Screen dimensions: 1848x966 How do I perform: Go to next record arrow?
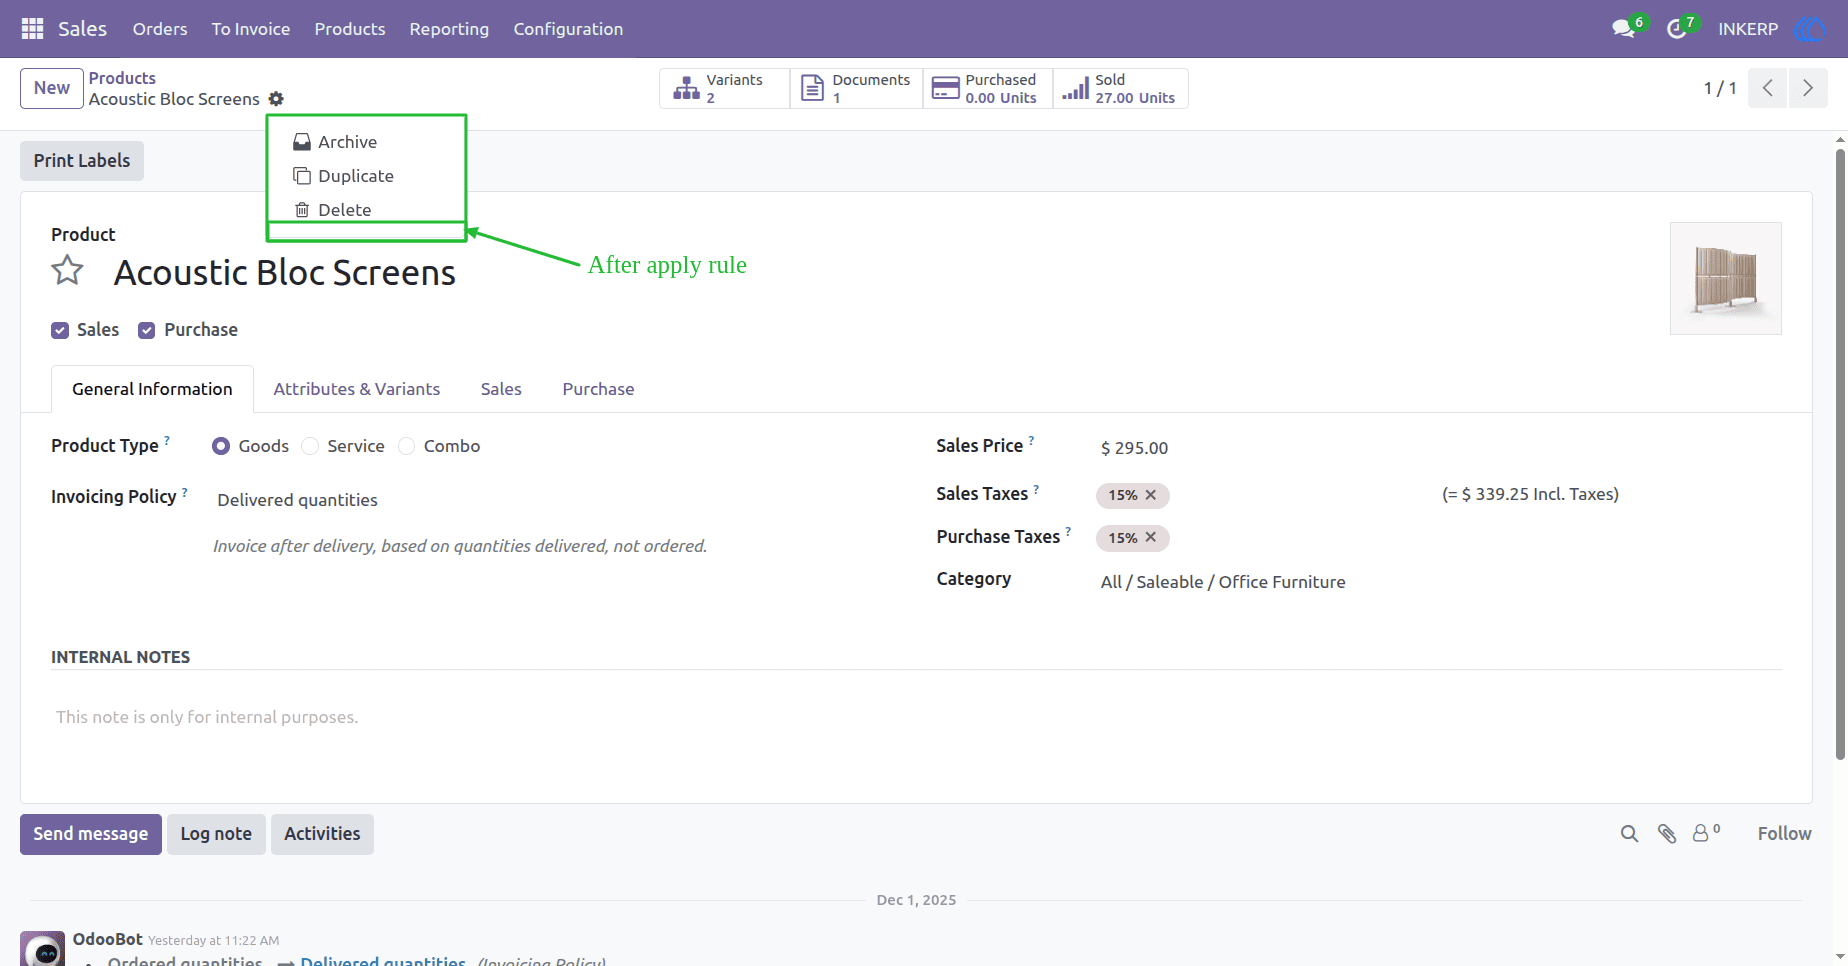(1808, 88)
